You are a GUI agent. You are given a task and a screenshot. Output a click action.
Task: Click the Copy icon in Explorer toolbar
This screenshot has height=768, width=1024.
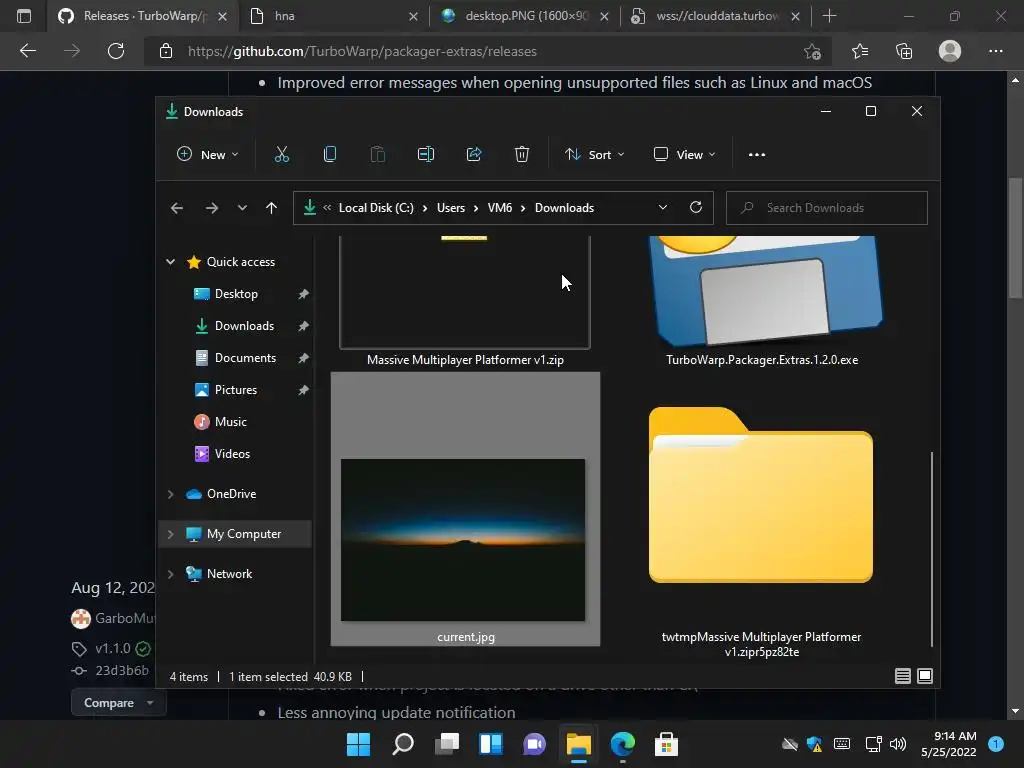330,155
